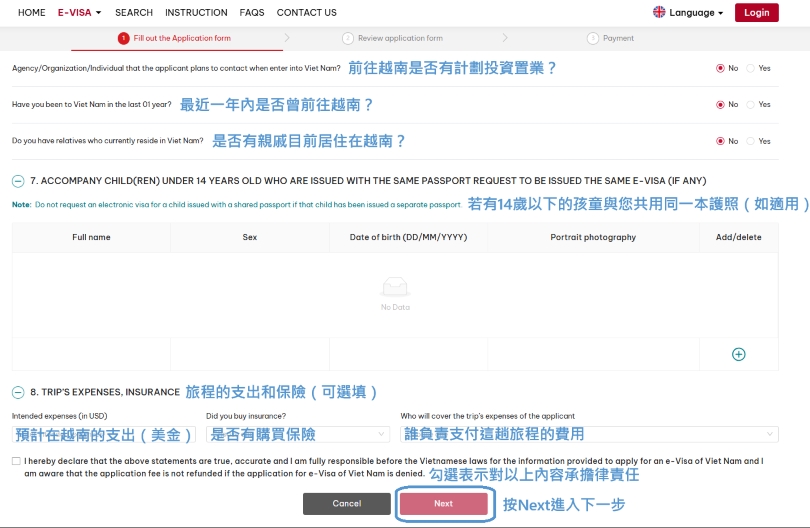Image resolution: width=810 pixels, height=528 pixels.
Task: Click the Sex column header
Action: click(250, 237)
